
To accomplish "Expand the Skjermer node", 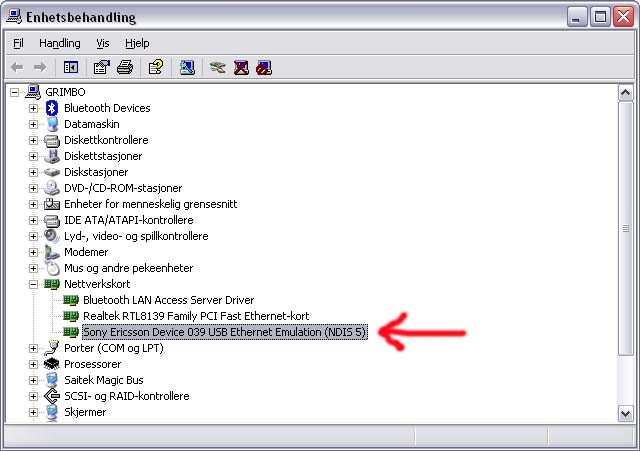I will [33, 412].
